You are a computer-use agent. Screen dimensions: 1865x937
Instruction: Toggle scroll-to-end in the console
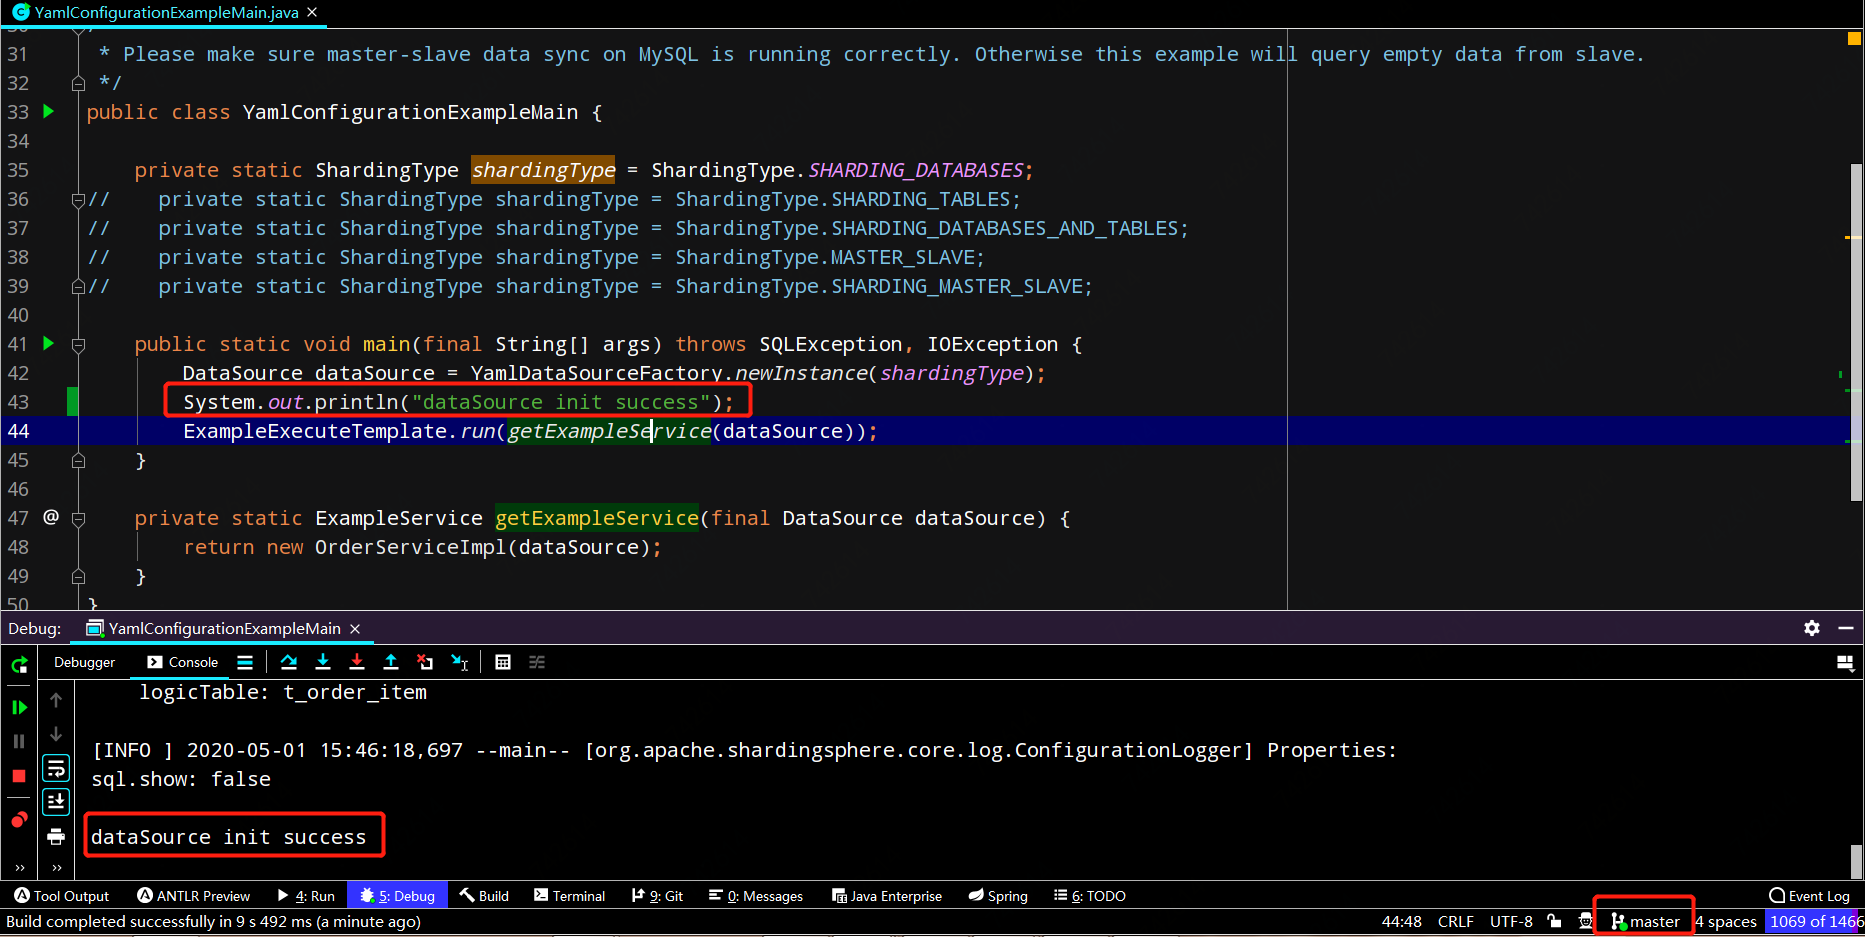tap(56, 800)
